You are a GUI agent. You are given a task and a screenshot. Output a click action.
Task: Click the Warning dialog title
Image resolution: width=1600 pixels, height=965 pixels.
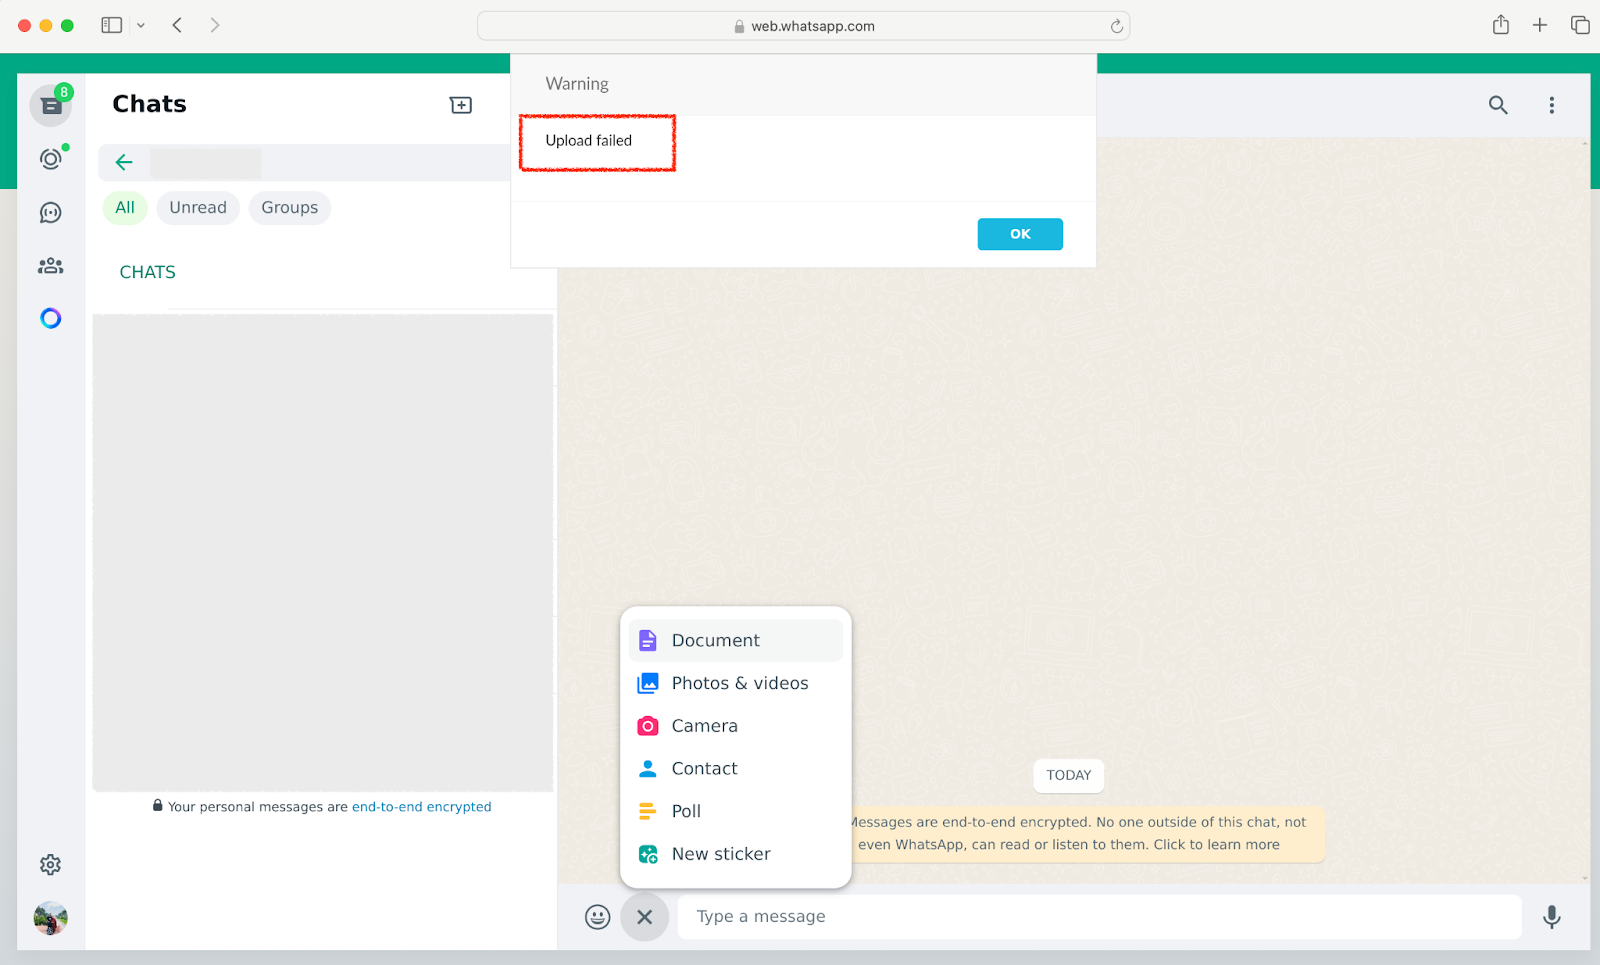577,84
